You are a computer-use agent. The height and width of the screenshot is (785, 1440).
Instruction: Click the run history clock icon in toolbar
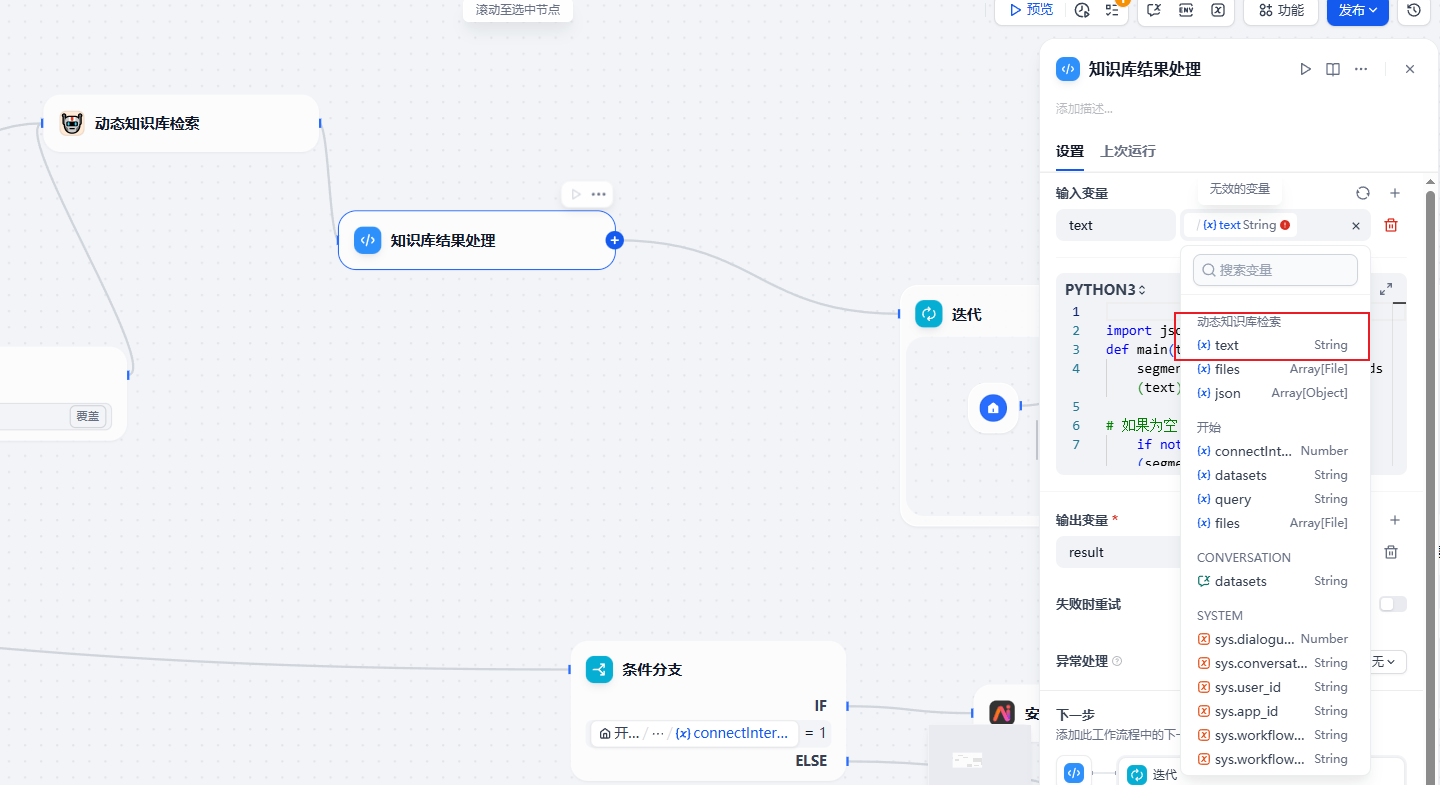tap(1082, 10)
